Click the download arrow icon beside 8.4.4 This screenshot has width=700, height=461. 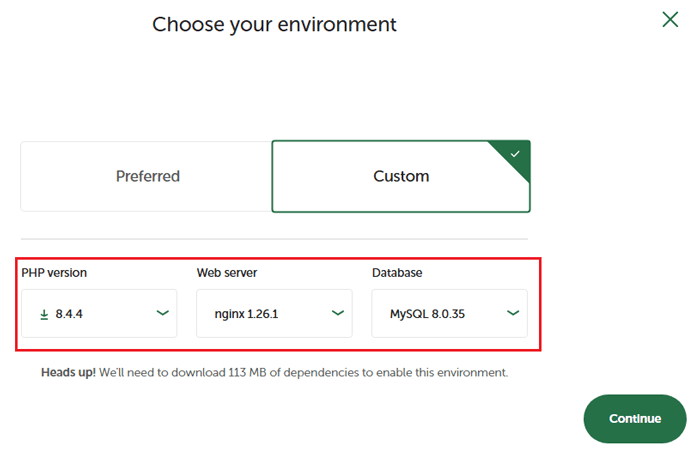click(44, 314)
